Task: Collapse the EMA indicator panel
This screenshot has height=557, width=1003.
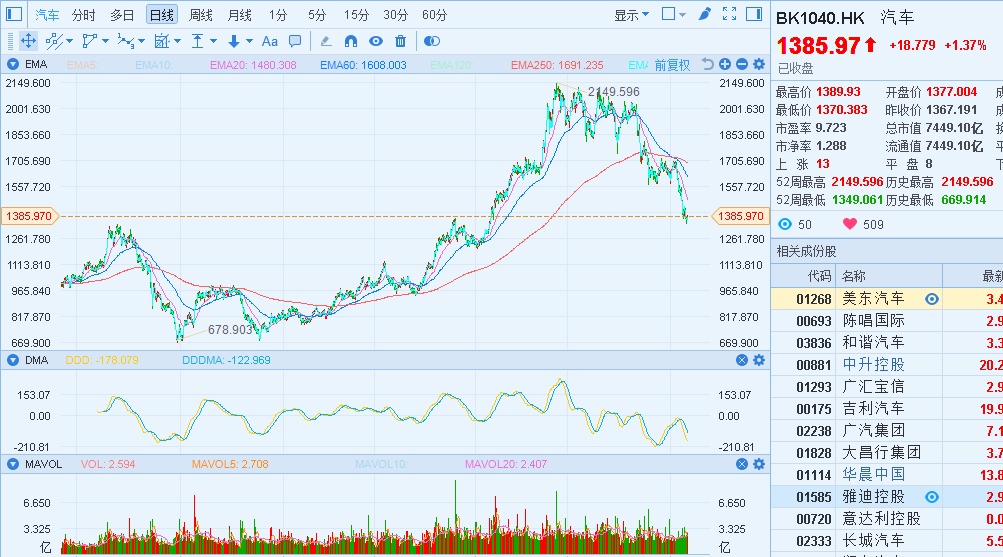Action: 13,65
